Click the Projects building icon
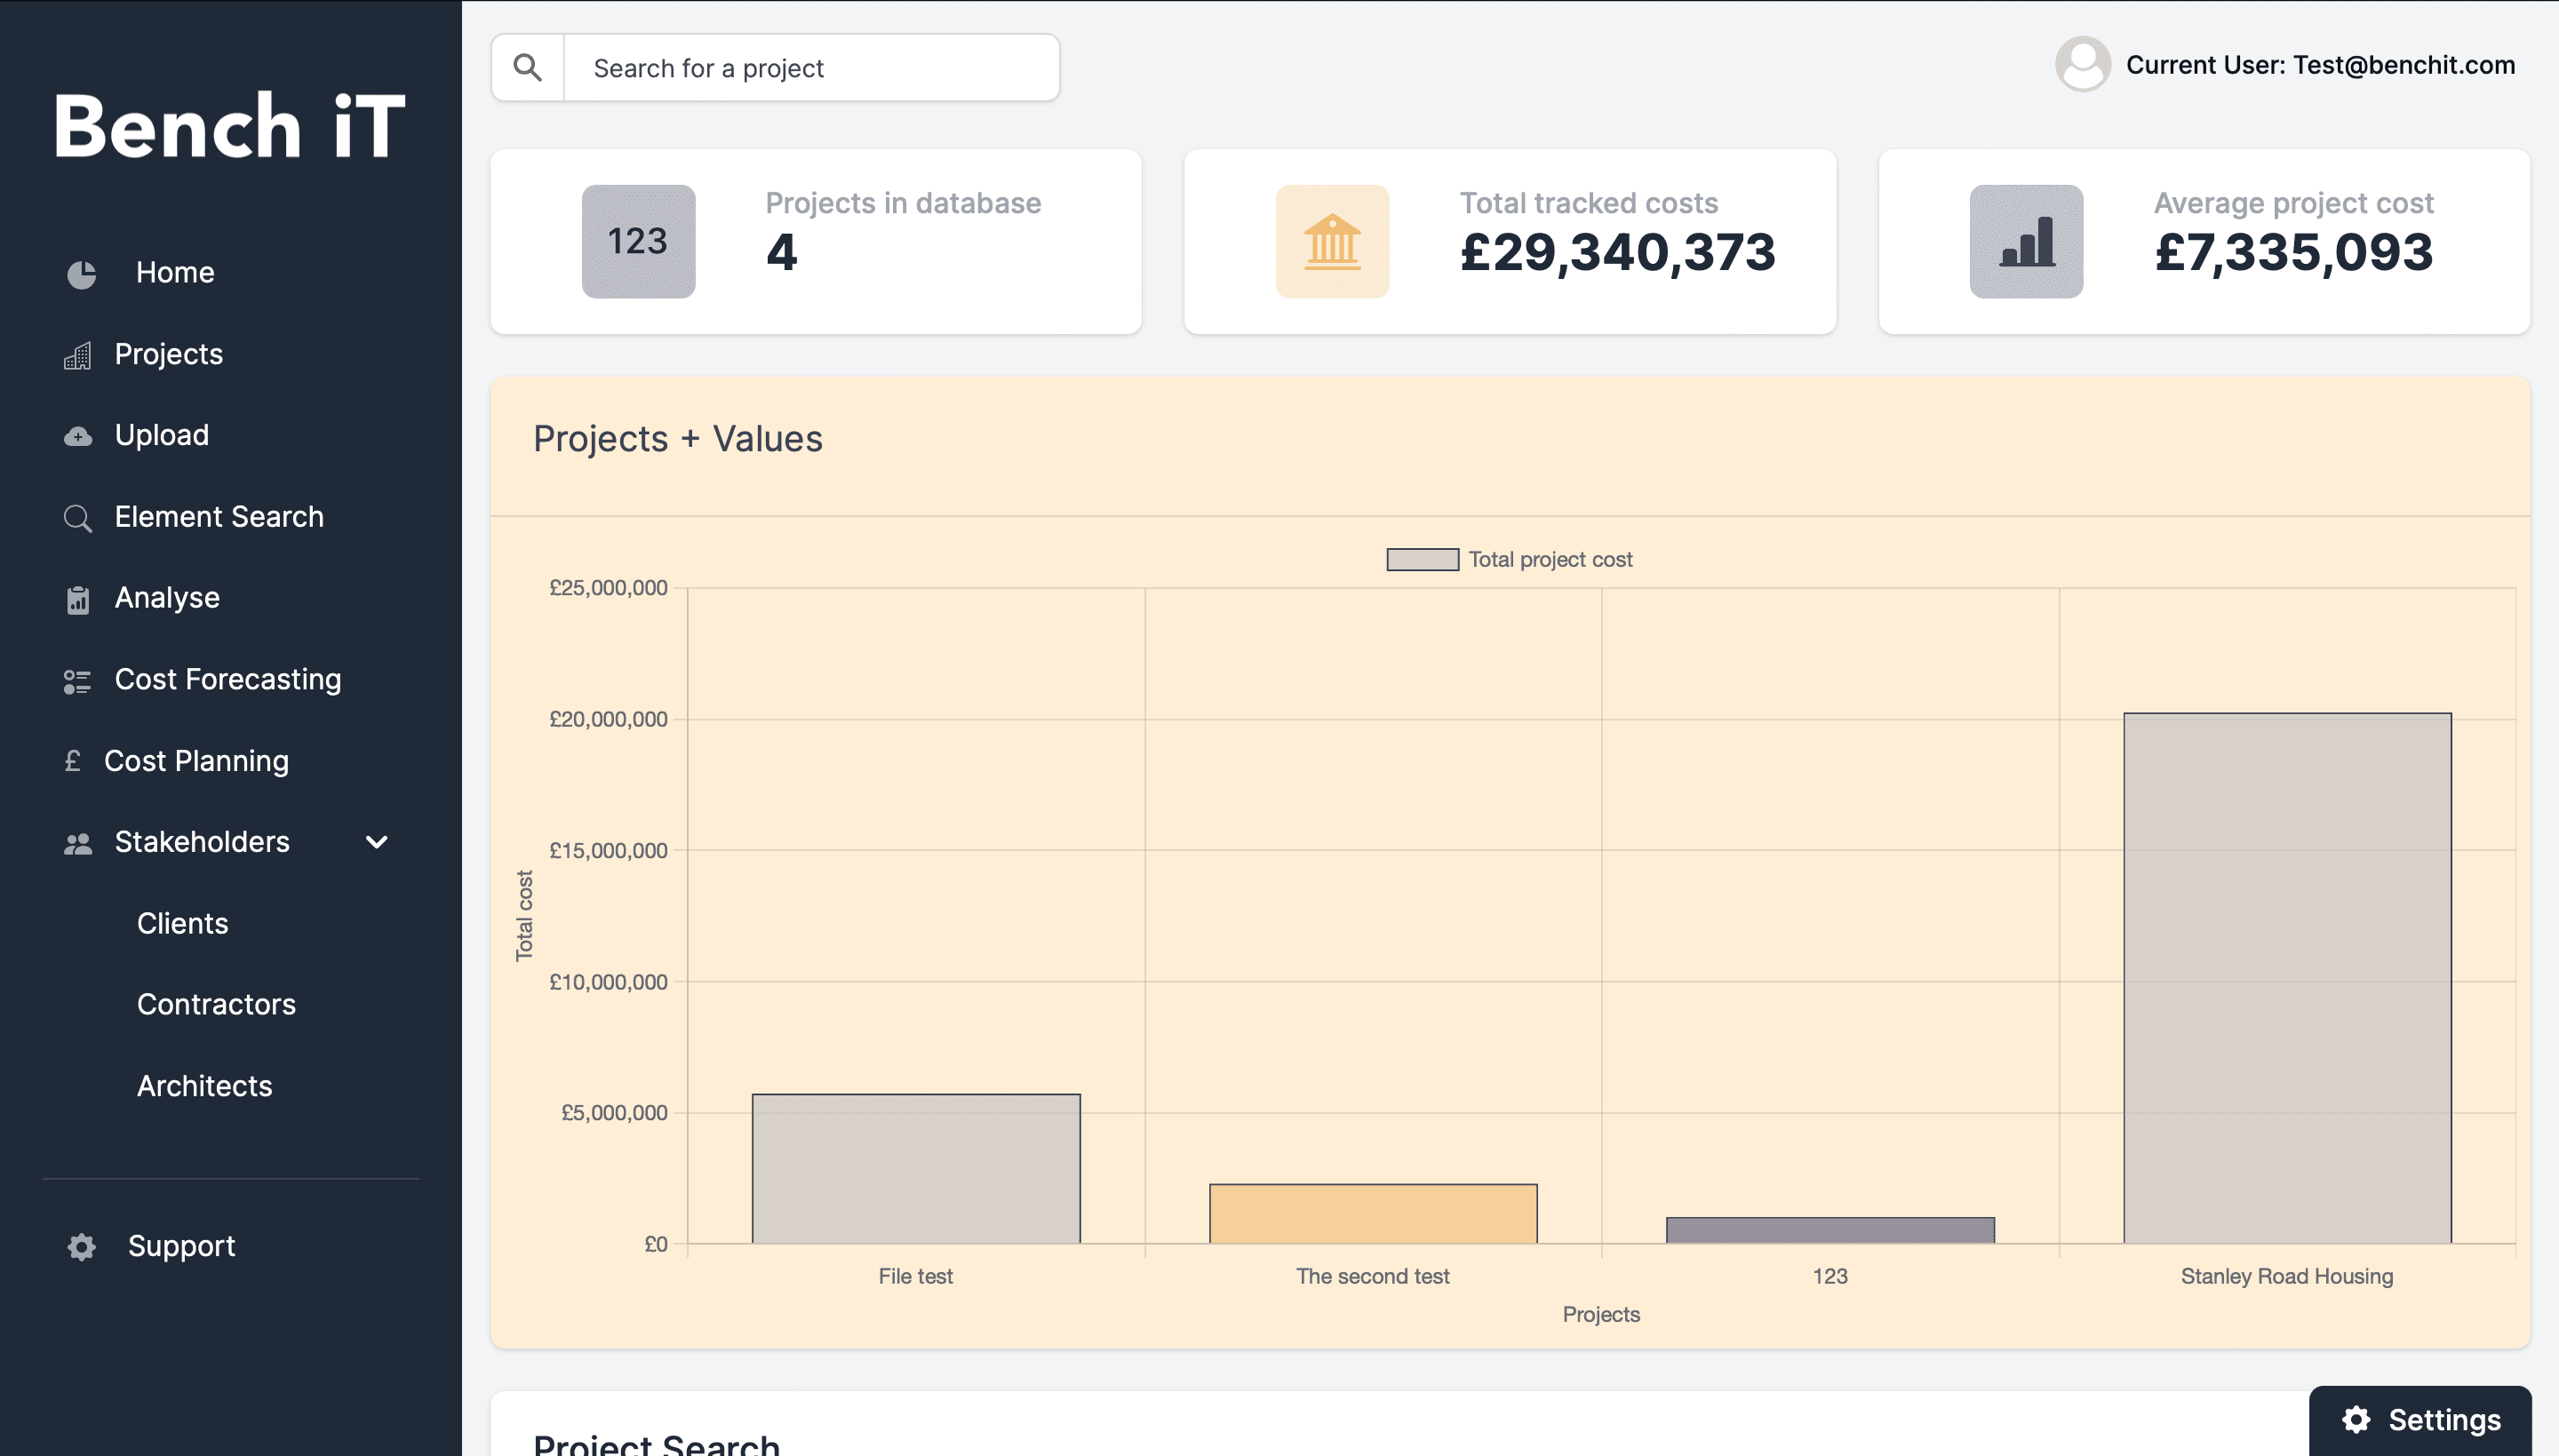This screenshot has height=1456, width=2559. pos(77,355)
